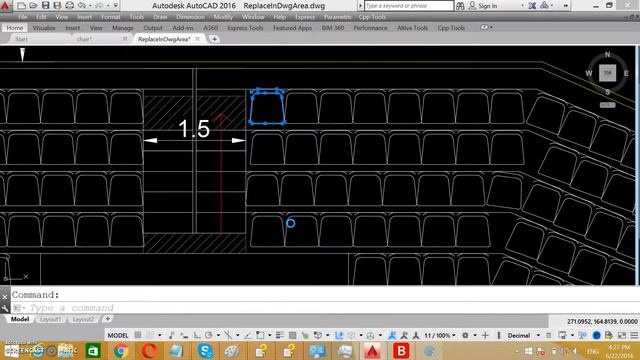The width and height of the screenshot is (640, 360).
Task: Toggle object snap tracking
Action: (x=248, y=336)
